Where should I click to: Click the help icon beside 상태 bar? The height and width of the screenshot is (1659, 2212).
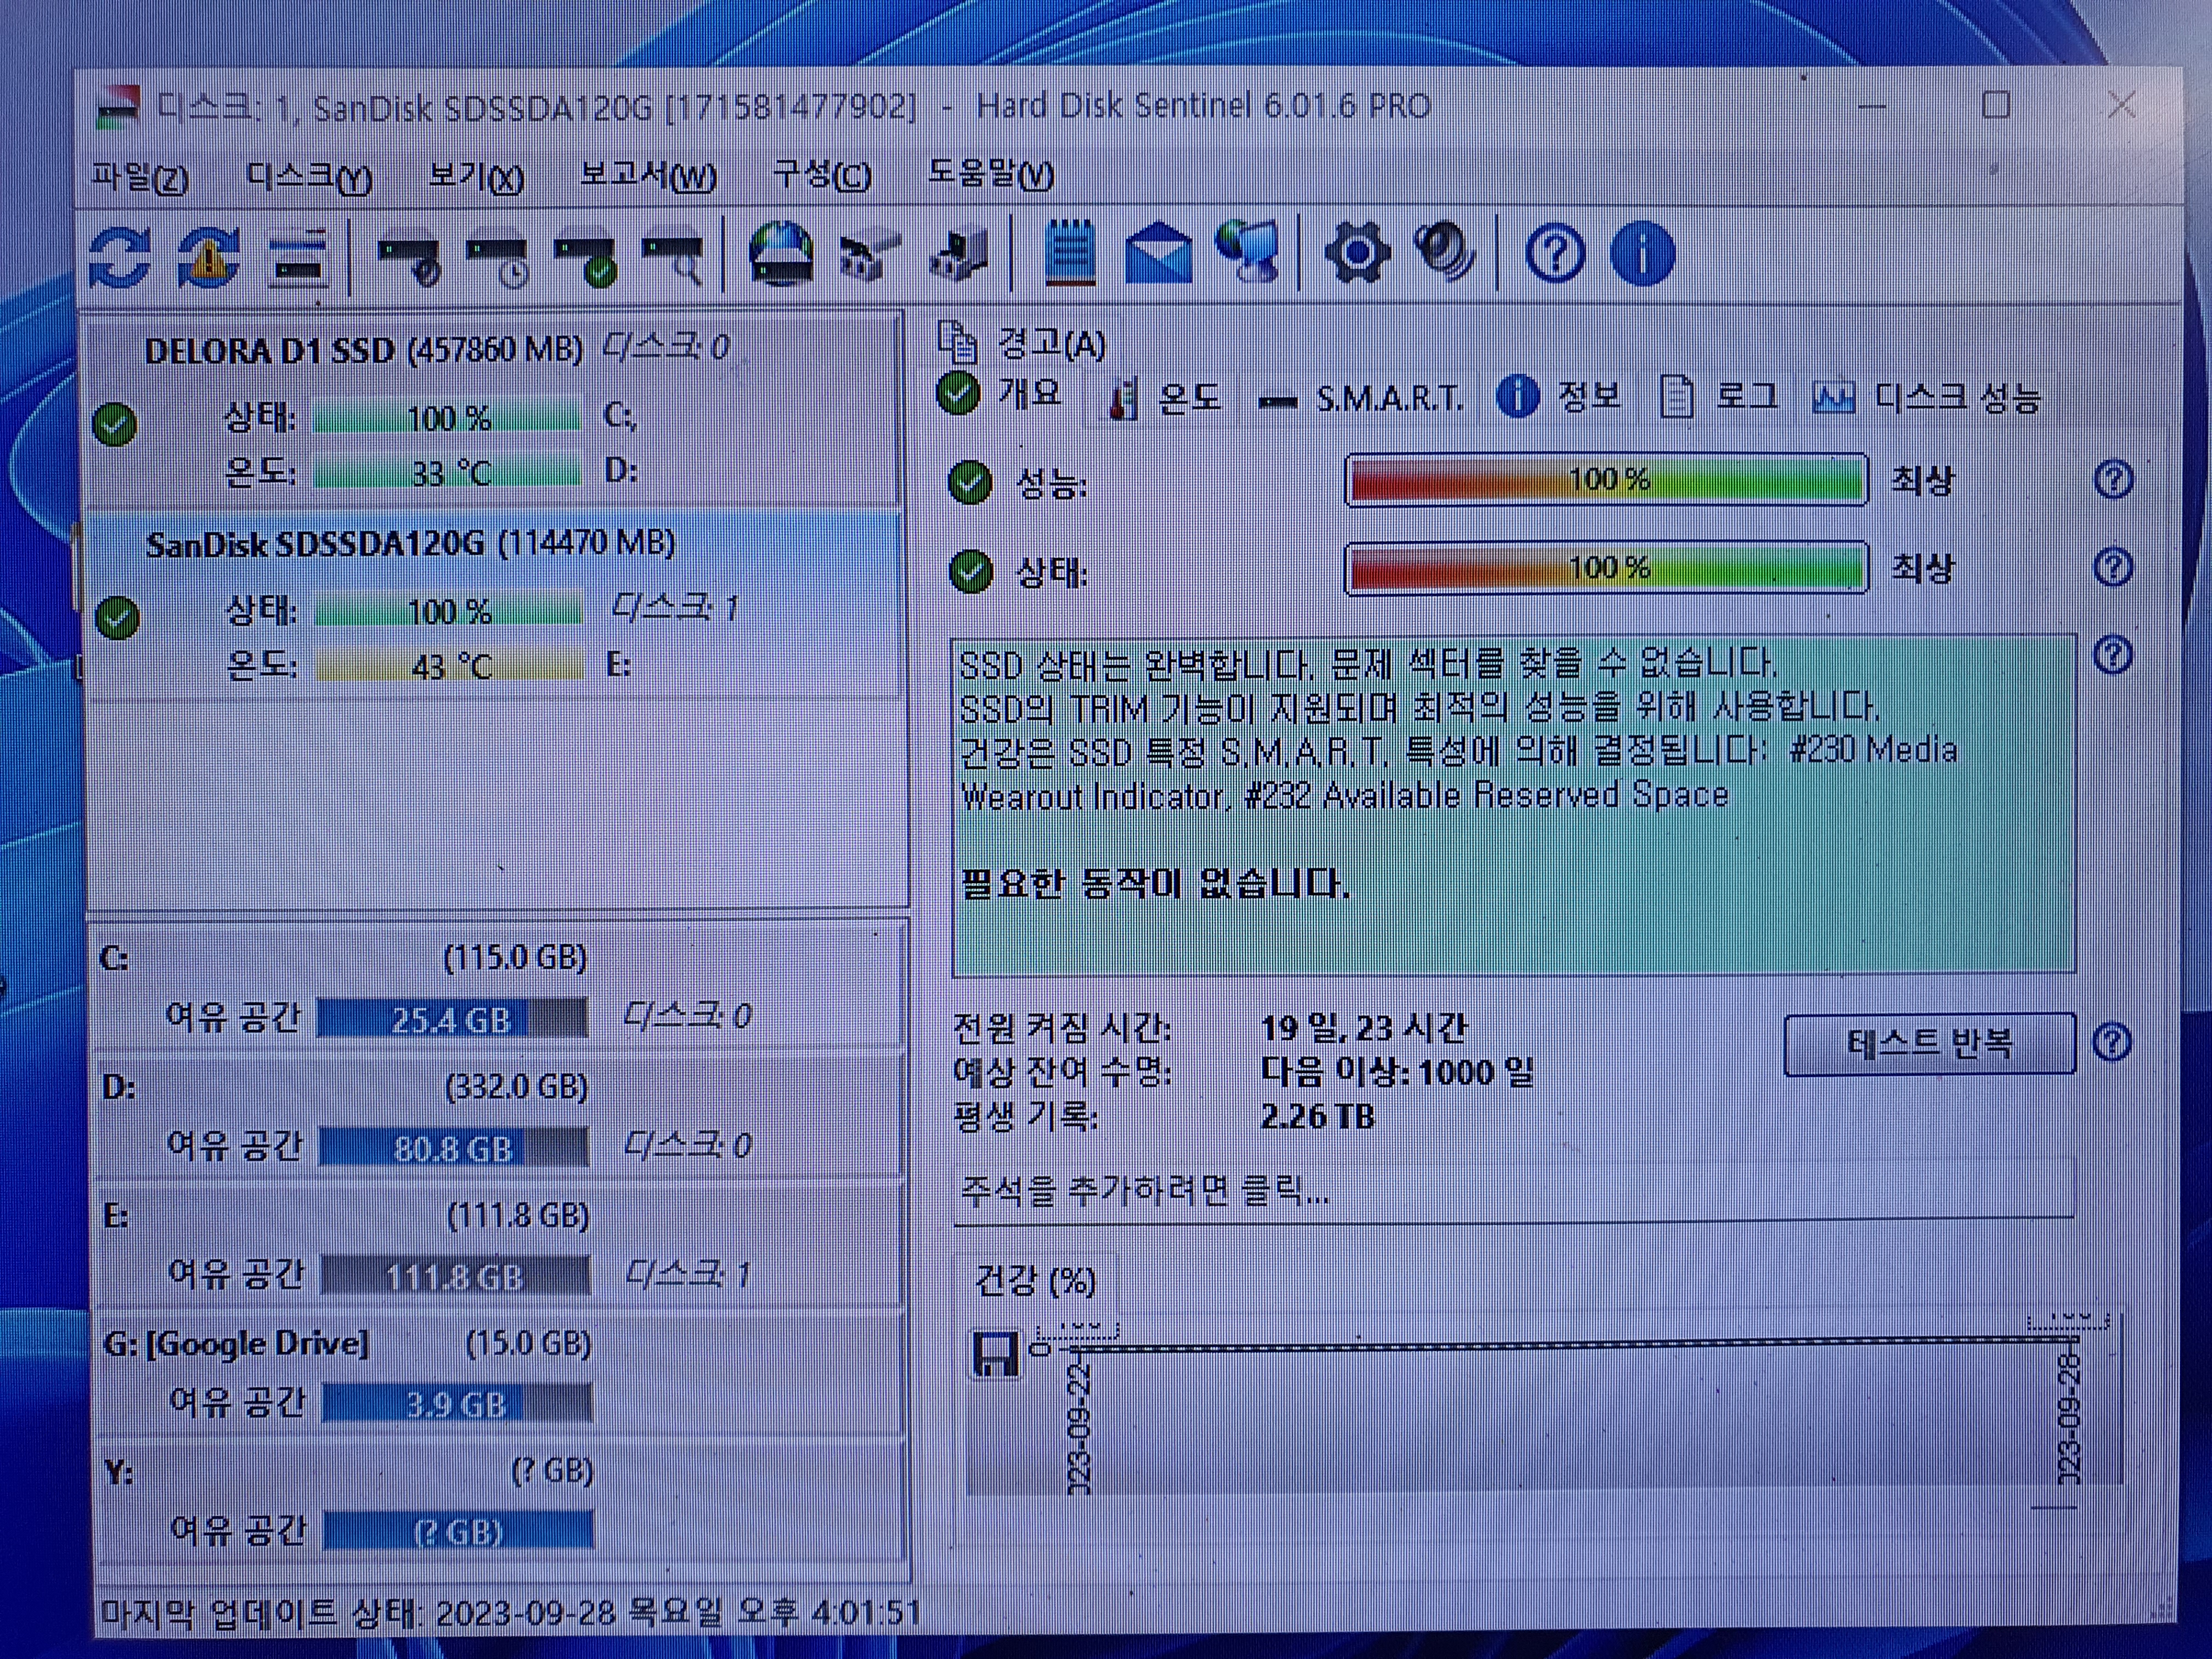2112,568
